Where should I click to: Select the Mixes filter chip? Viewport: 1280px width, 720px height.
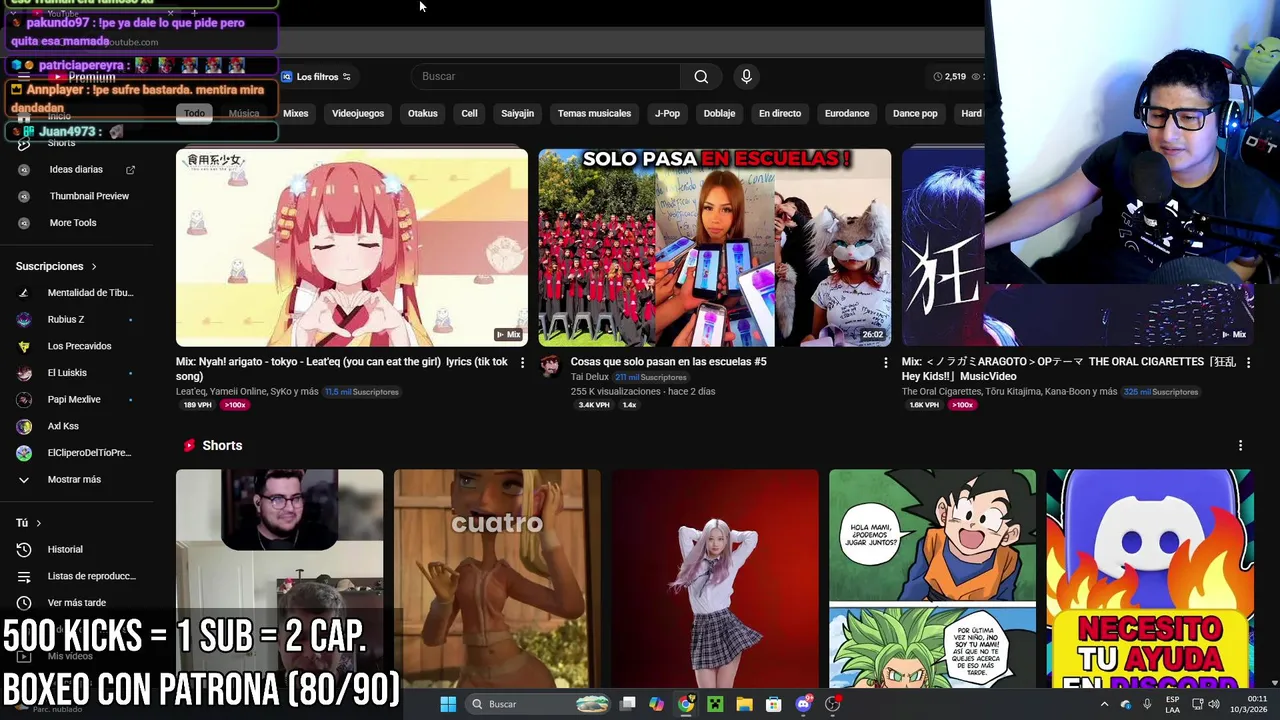[x=296, y=113]
